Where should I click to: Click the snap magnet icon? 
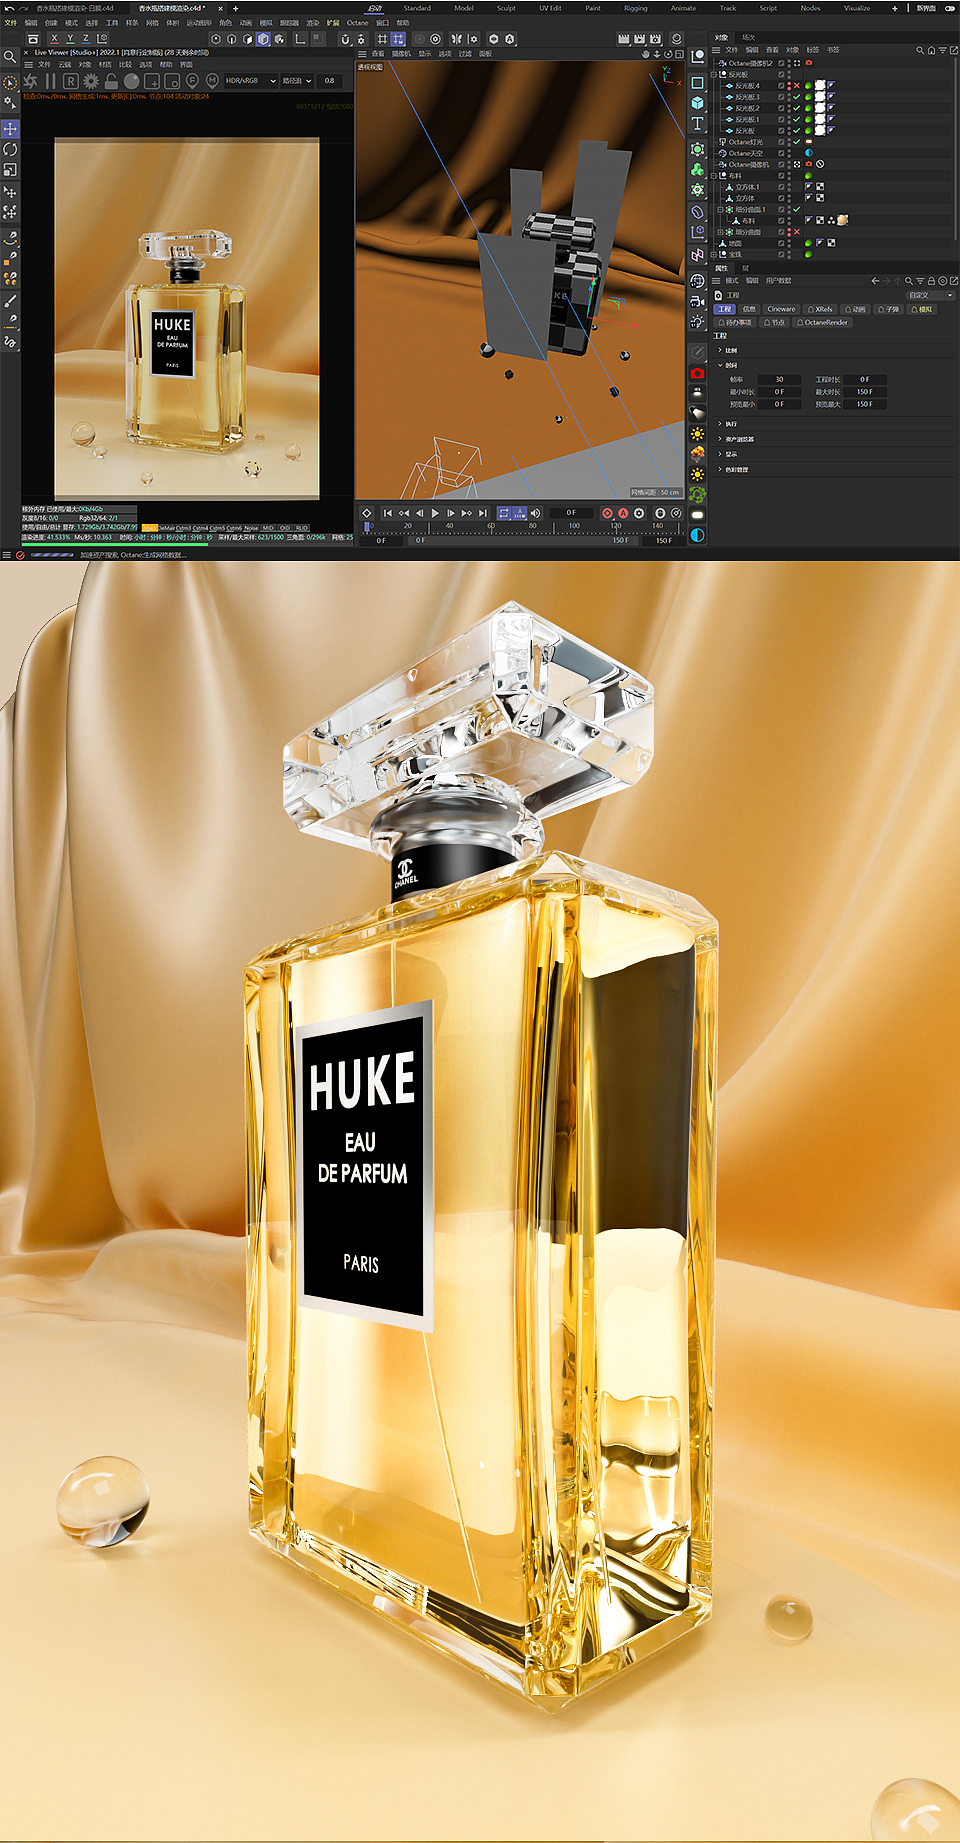click(345, 39)
